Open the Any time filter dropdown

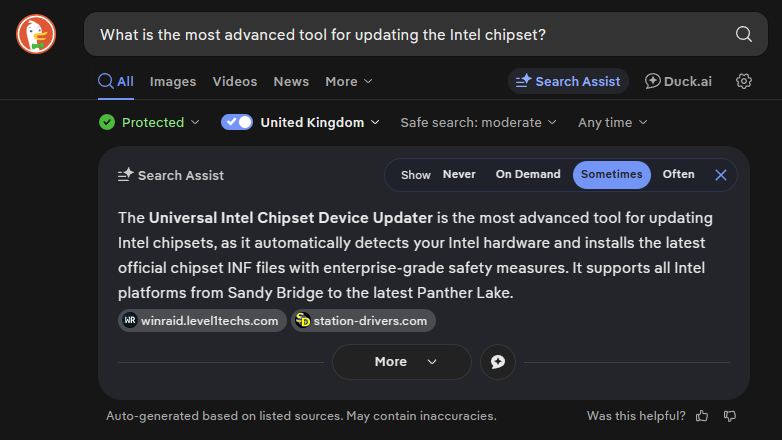coord(612,123)
